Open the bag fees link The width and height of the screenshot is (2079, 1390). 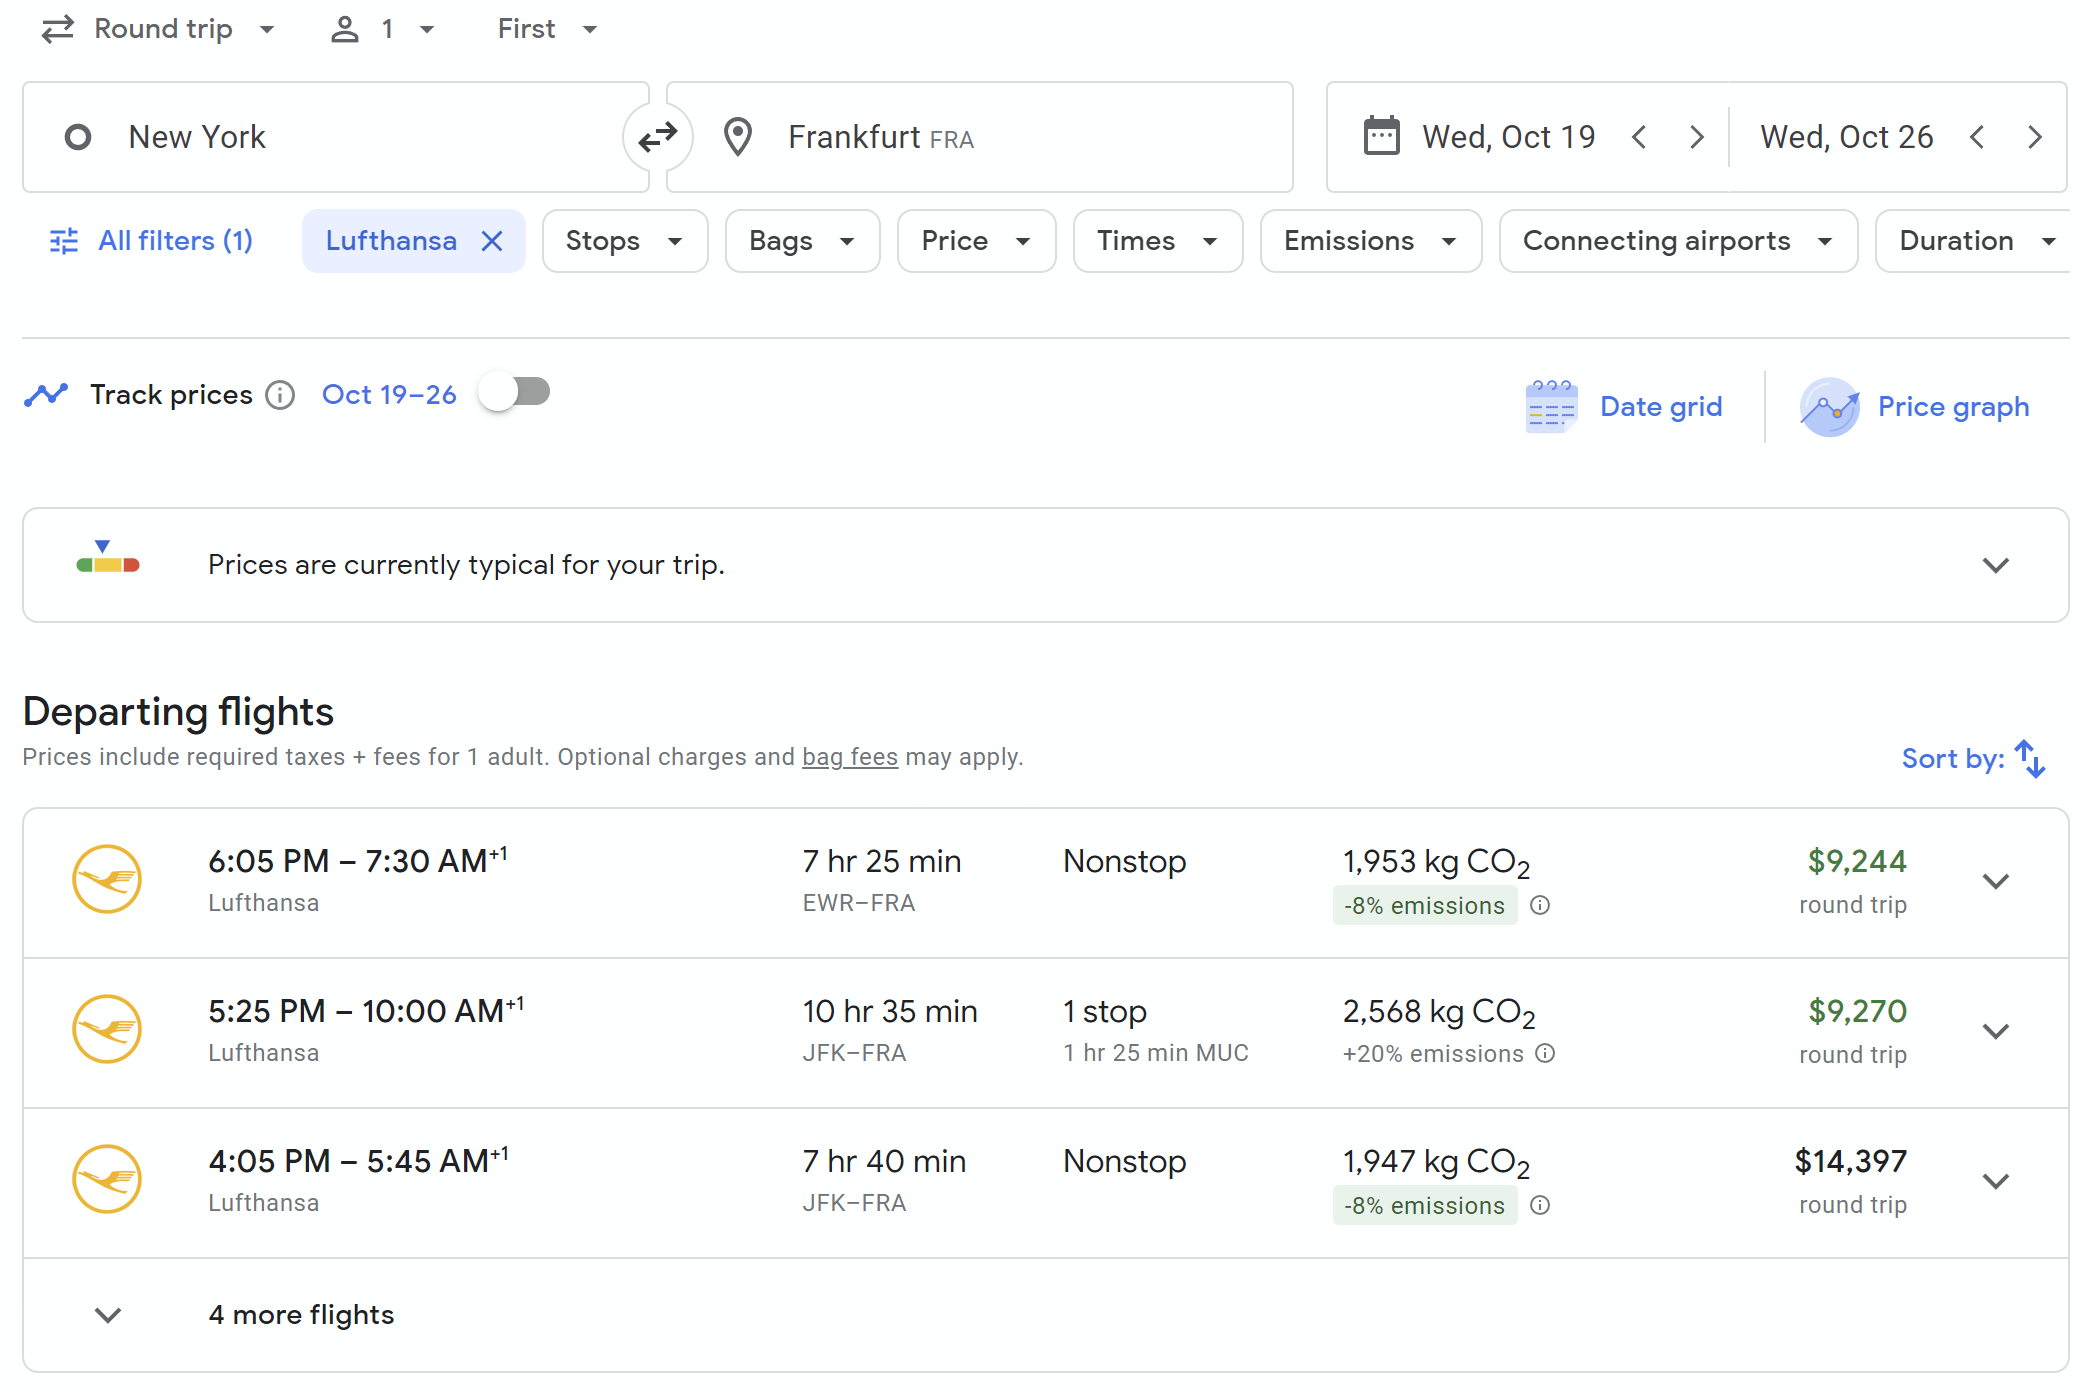pos(849,757)
